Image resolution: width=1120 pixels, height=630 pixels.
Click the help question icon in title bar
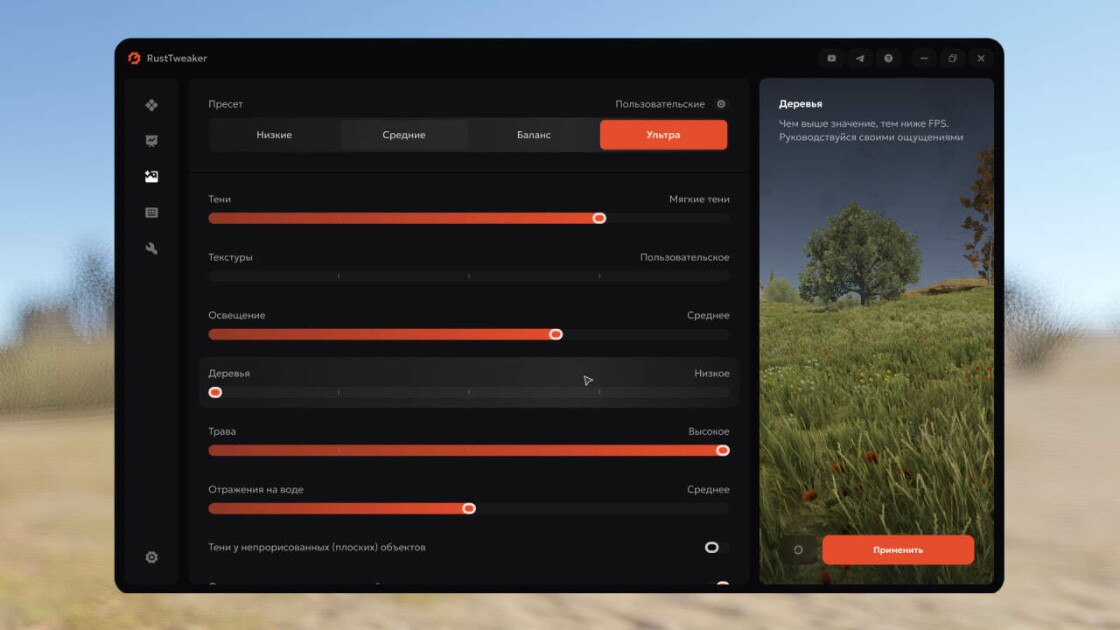pyautogui.click(x=889, y=59)
